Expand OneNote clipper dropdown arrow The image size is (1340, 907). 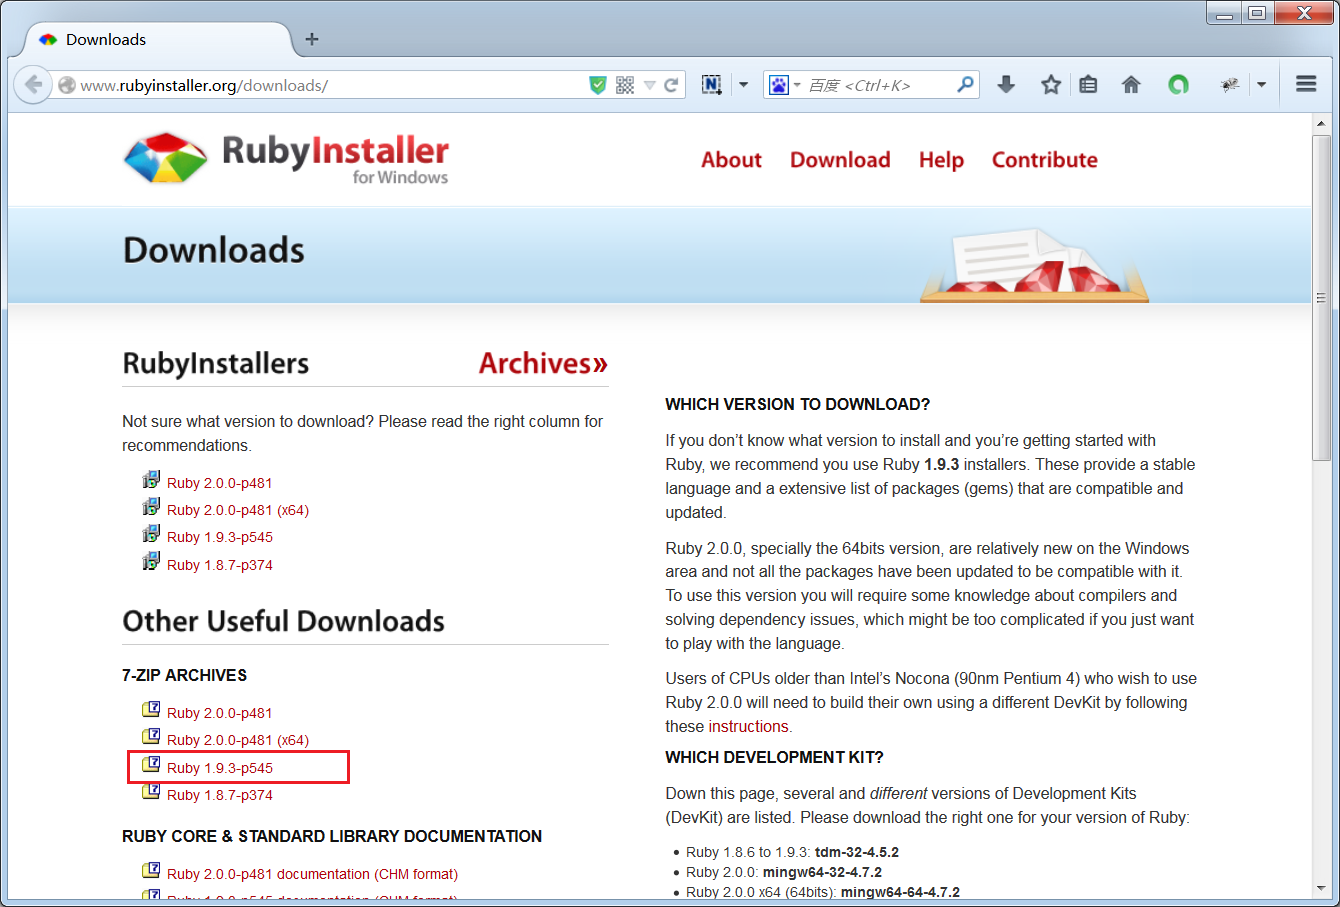743,85
